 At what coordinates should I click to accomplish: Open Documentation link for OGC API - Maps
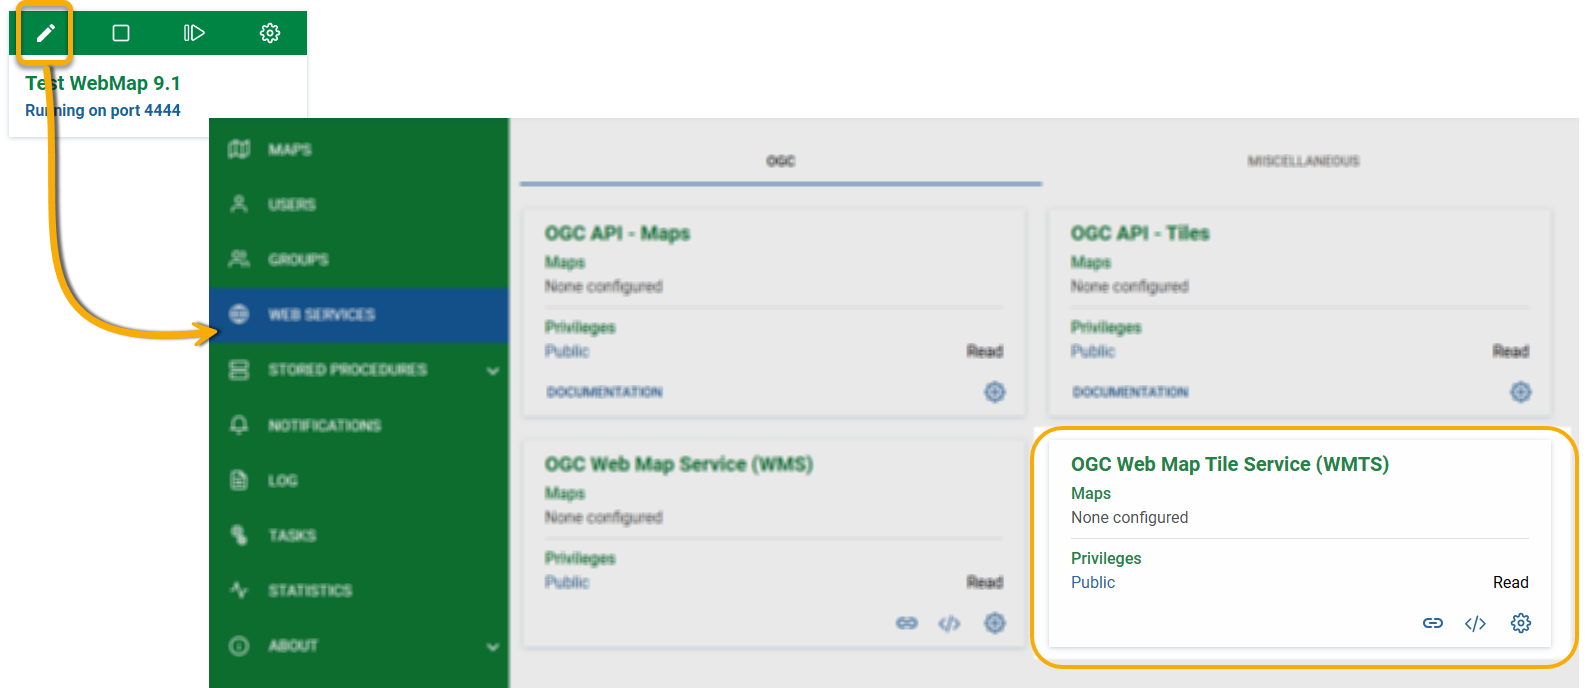(x=604, y=392)
